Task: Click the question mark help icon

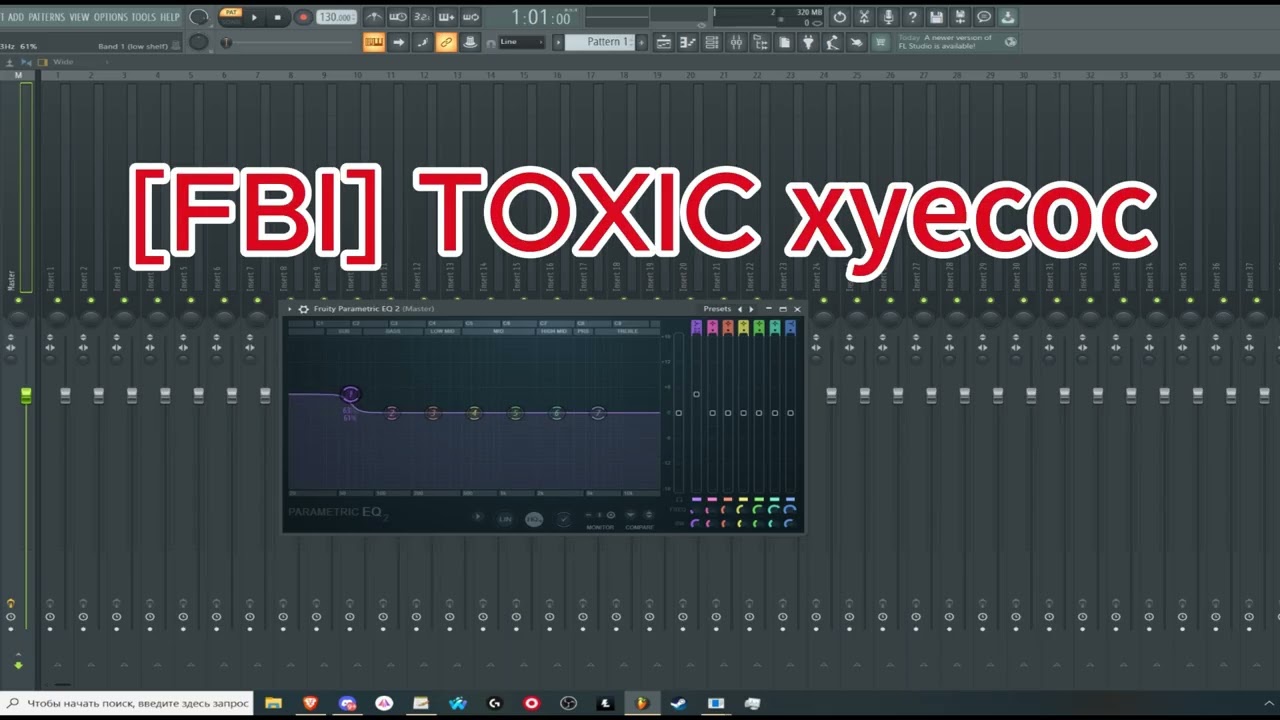Action: point(912,17)
